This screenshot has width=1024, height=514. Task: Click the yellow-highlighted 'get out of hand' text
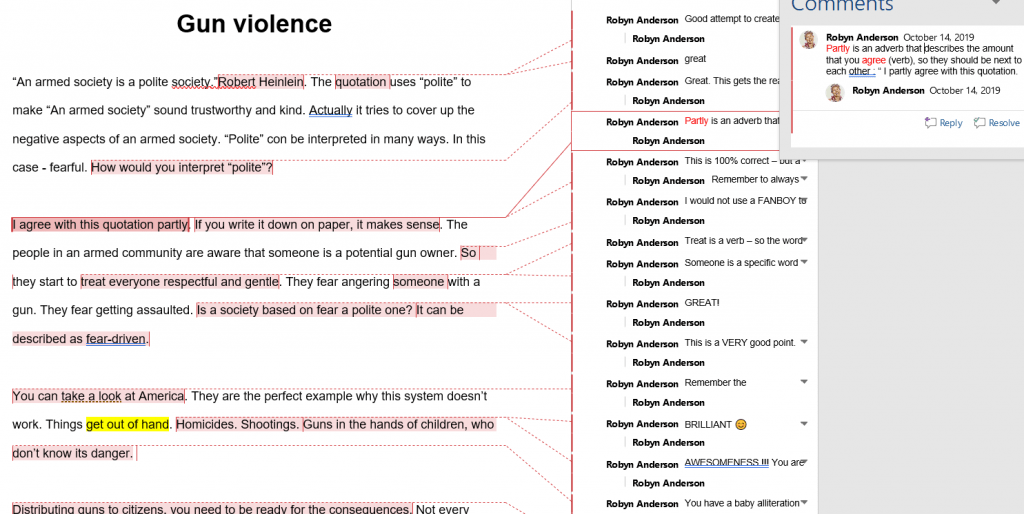tap(127, 424)
